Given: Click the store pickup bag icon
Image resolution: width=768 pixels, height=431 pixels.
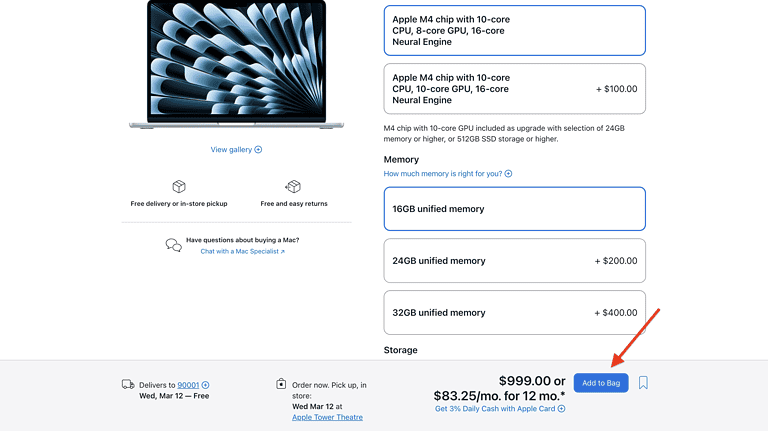Looking at the screenshot, I should 282,384.
